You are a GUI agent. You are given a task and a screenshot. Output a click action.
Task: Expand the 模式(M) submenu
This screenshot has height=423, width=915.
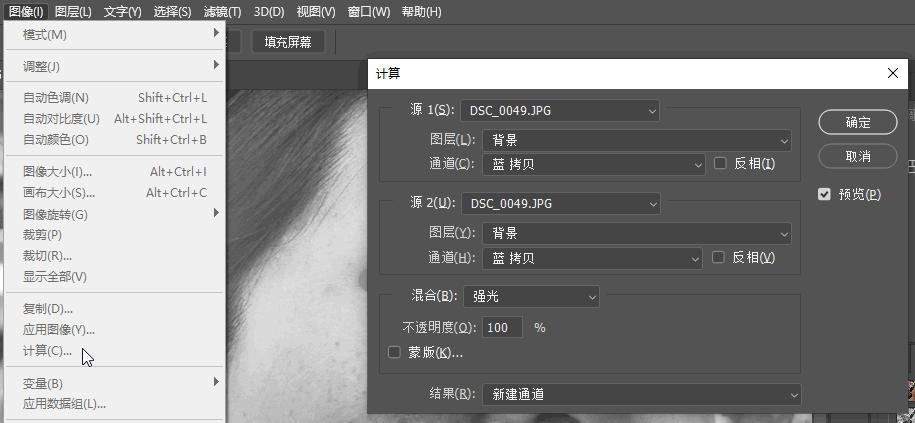[x=114, y=34]
